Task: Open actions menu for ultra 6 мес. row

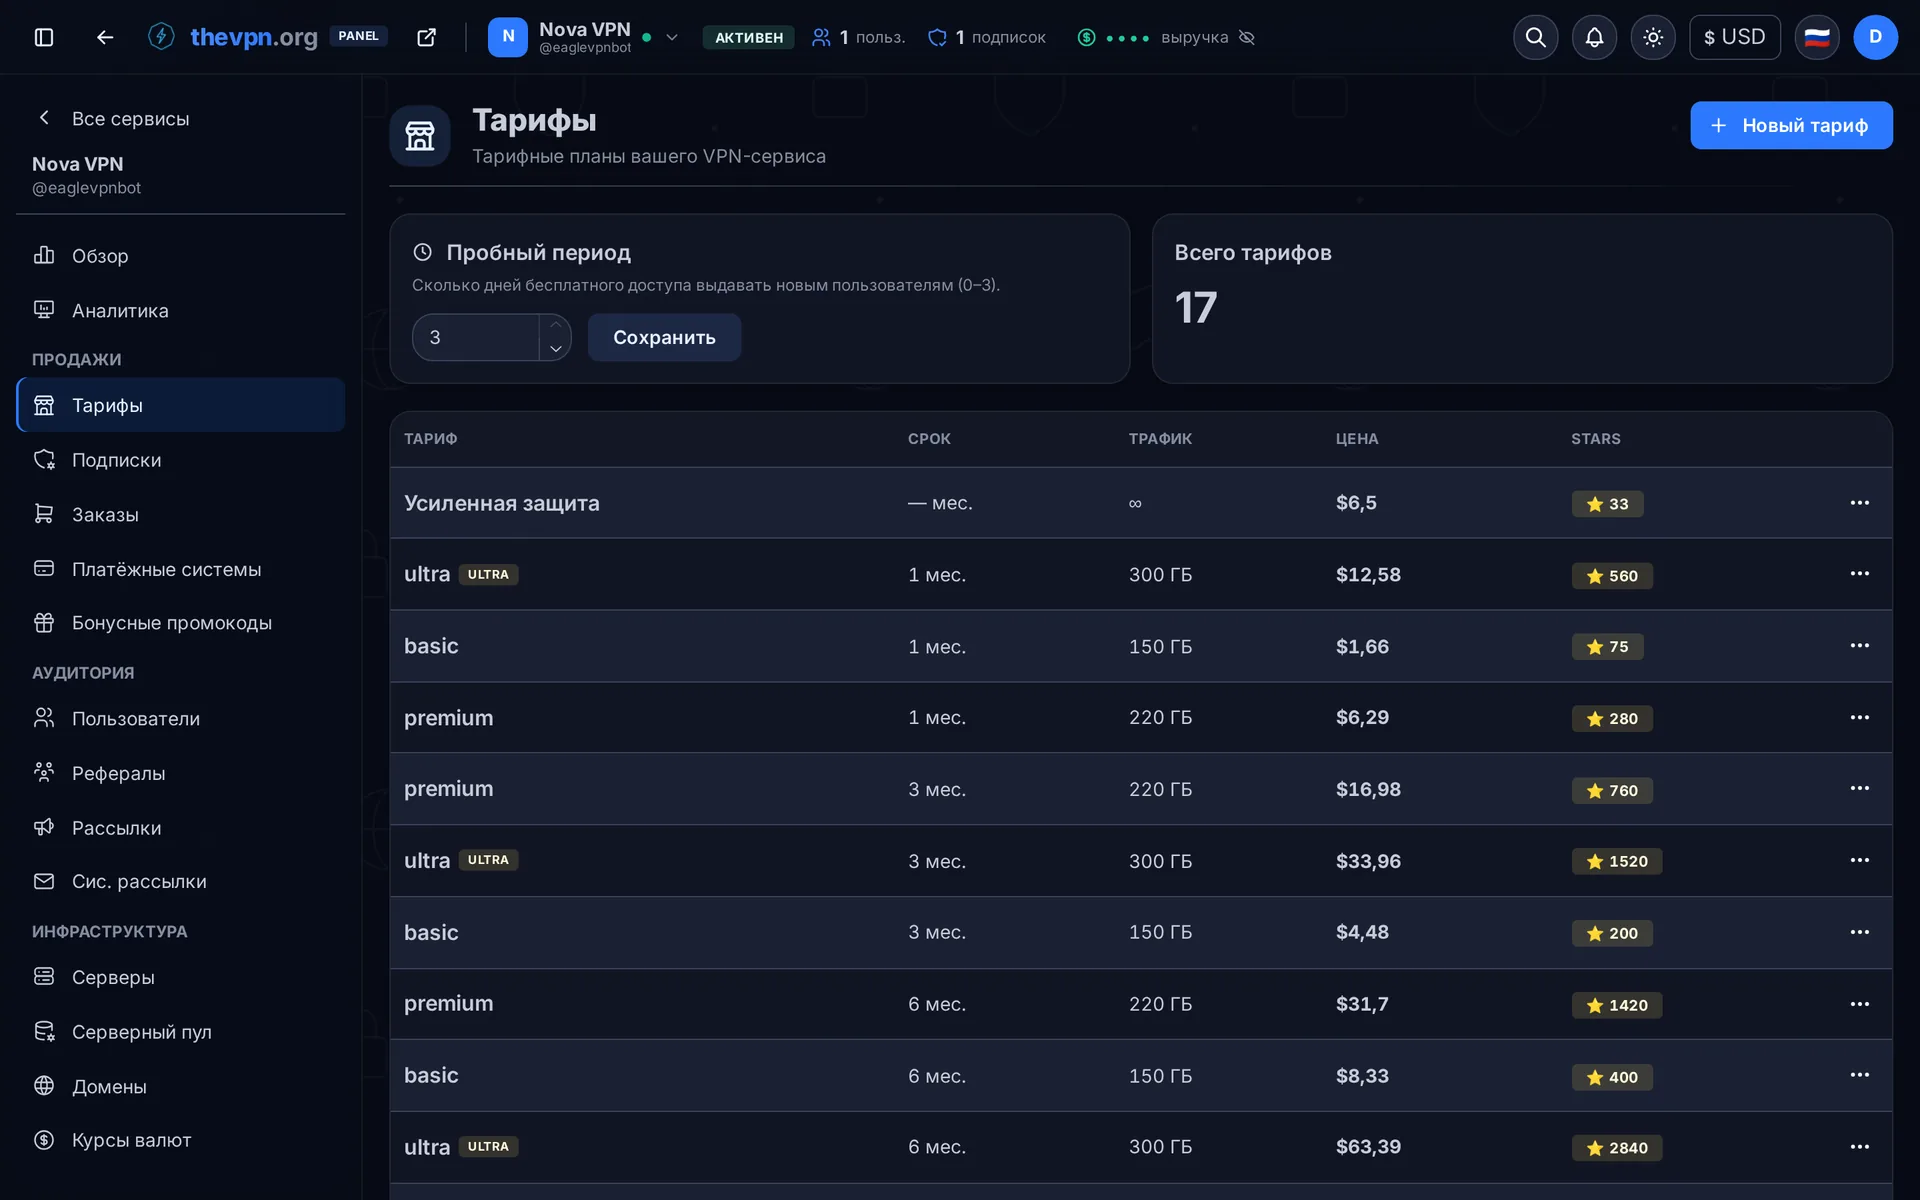Action: coord(1859,1147)
